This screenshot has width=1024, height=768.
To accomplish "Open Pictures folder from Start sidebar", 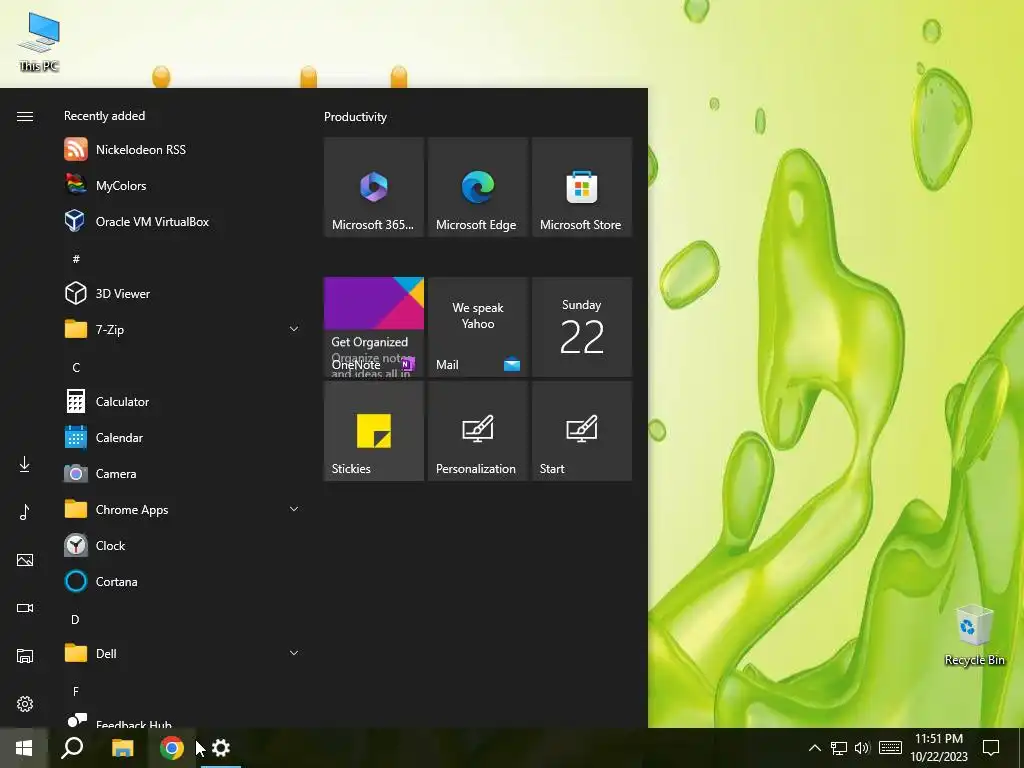I will point(25,560).
